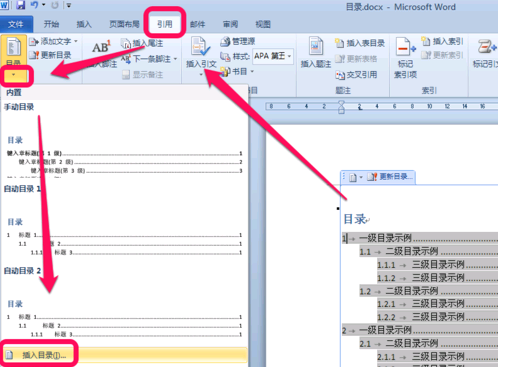509x367 pixels.
Task: Undo the last action
Action: [x=34, y=5]
